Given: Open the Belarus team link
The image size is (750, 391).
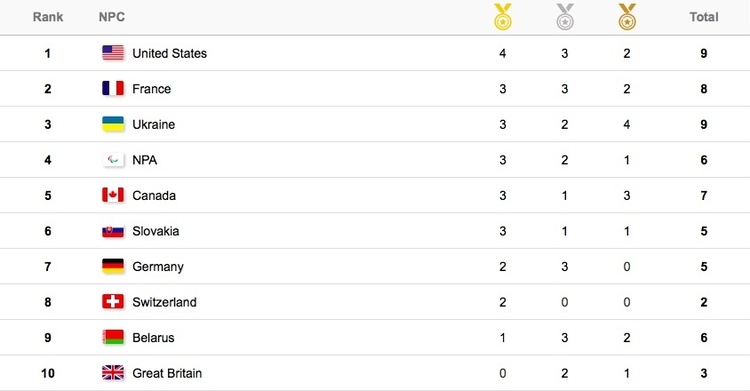Looking at the screenshot, I should 153,337.
